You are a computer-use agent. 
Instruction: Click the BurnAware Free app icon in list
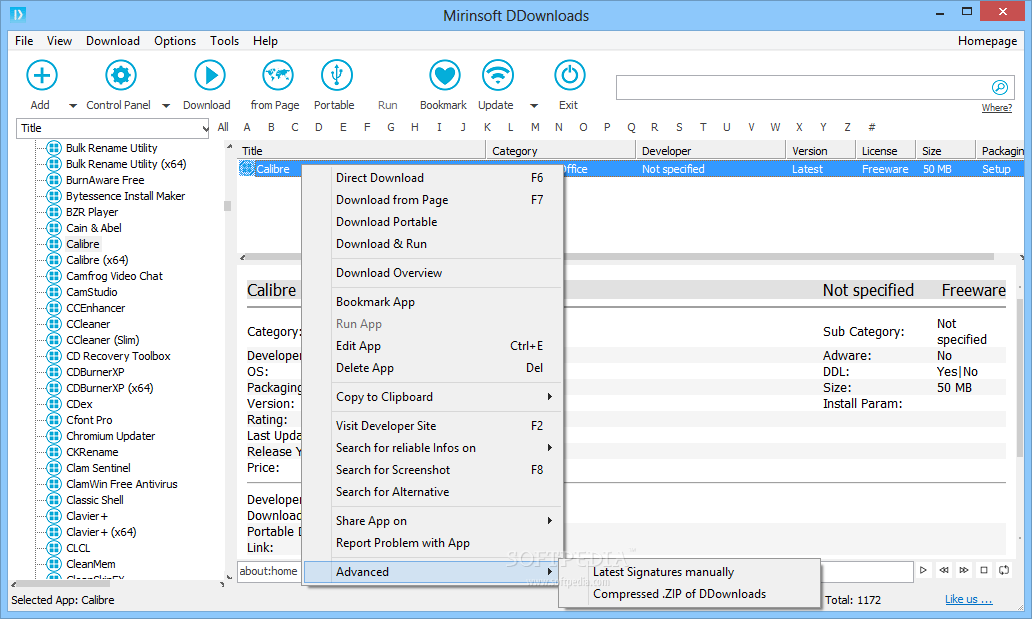click(x=54, y=180)
